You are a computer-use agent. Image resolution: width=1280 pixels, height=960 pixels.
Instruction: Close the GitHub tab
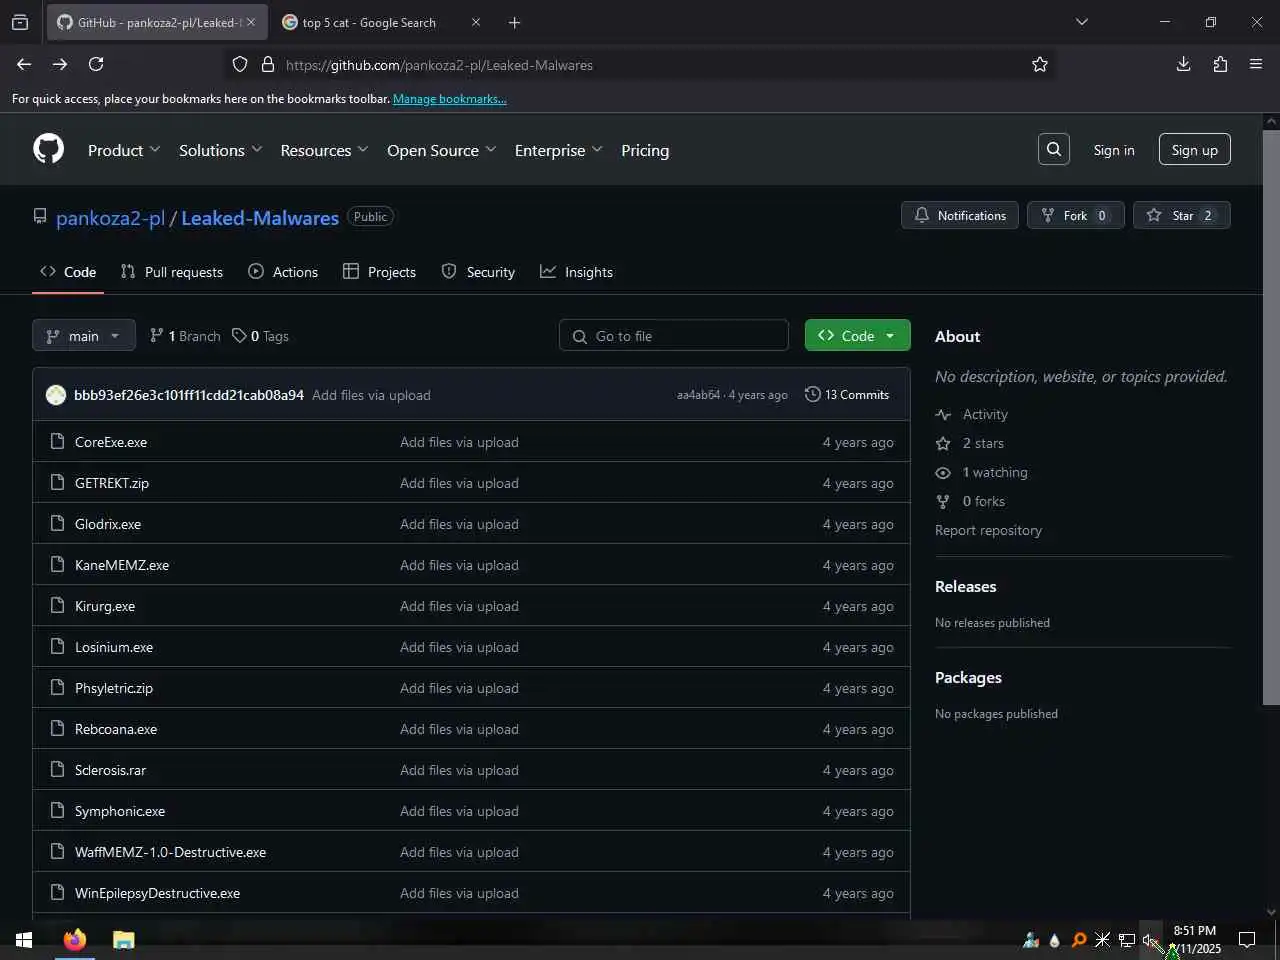tap(251, 22)
